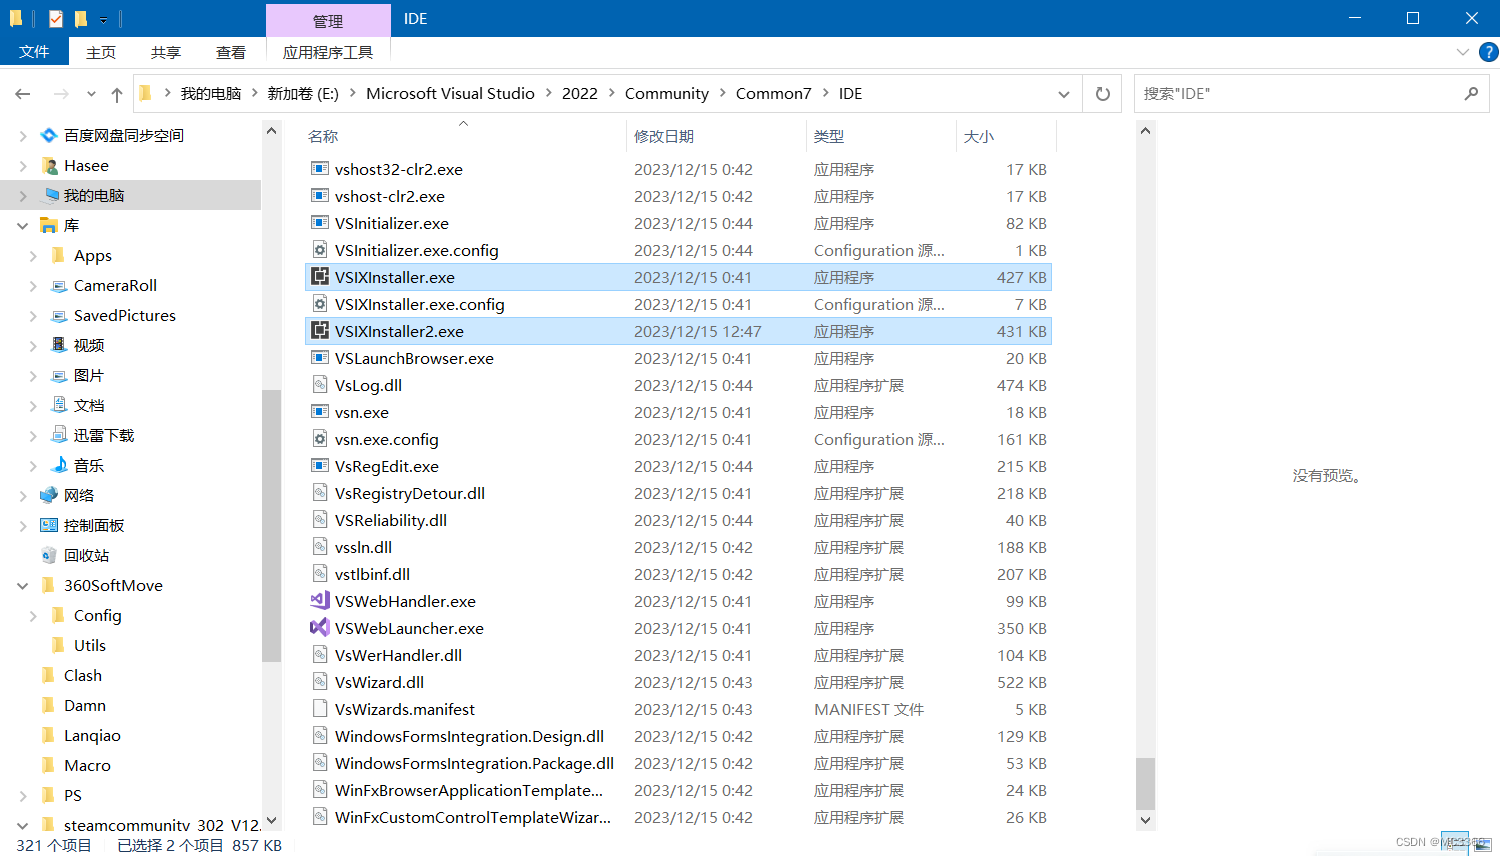Sort files by 名称 column header
This screenshot has height=856, width=1500.
[x=323, y=136]
